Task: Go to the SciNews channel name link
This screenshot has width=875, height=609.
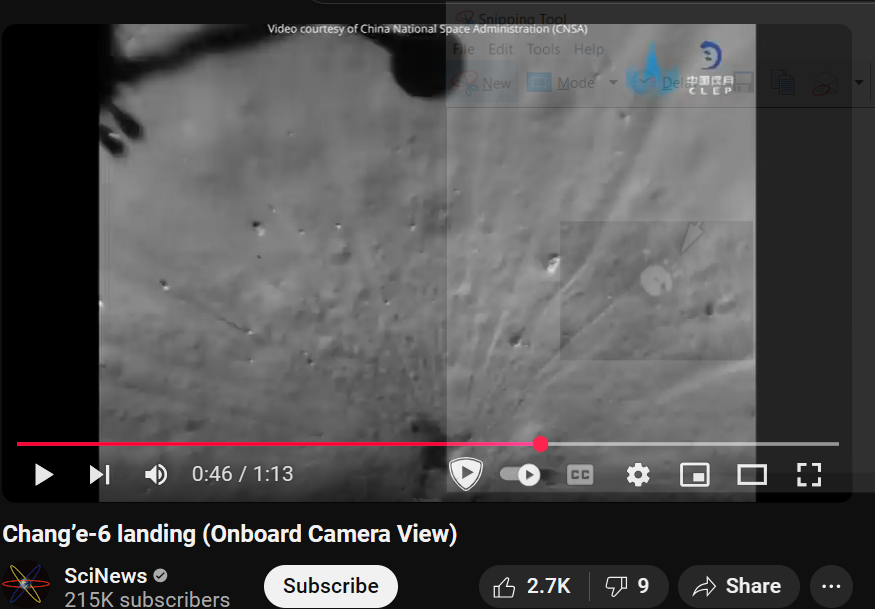Action: click(x=105, y=576)
